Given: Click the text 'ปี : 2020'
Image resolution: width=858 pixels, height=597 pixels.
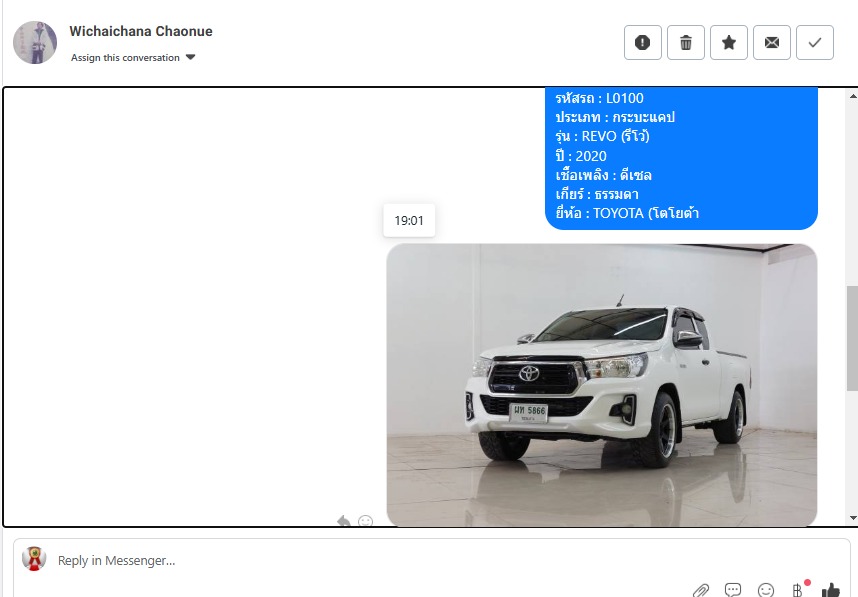Looking at the screenshot, I should (x=581, y=156).
